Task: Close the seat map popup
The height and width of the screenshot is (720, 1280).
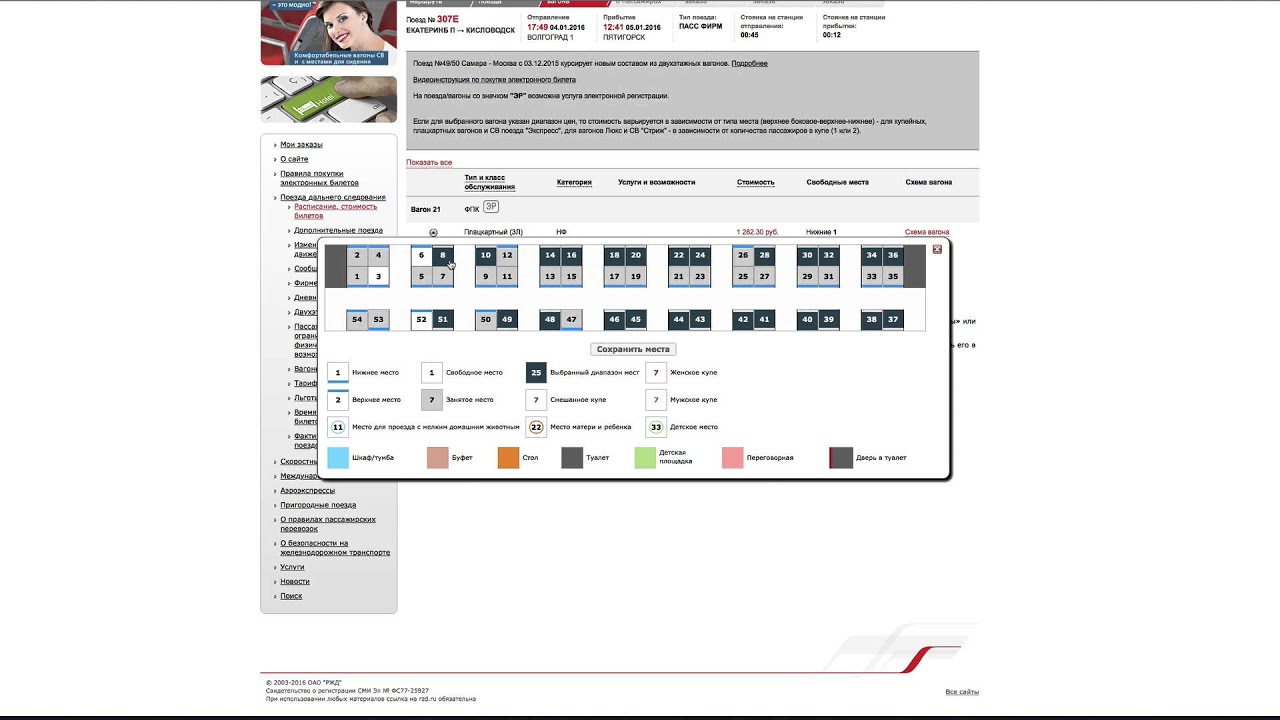Action: coord(937,249)
